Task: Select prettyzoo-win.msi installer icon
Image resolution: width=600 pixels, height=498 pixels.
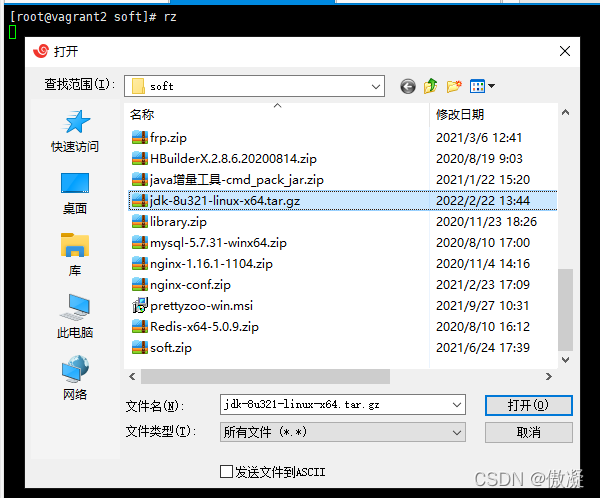Action: tap(140, 305)
